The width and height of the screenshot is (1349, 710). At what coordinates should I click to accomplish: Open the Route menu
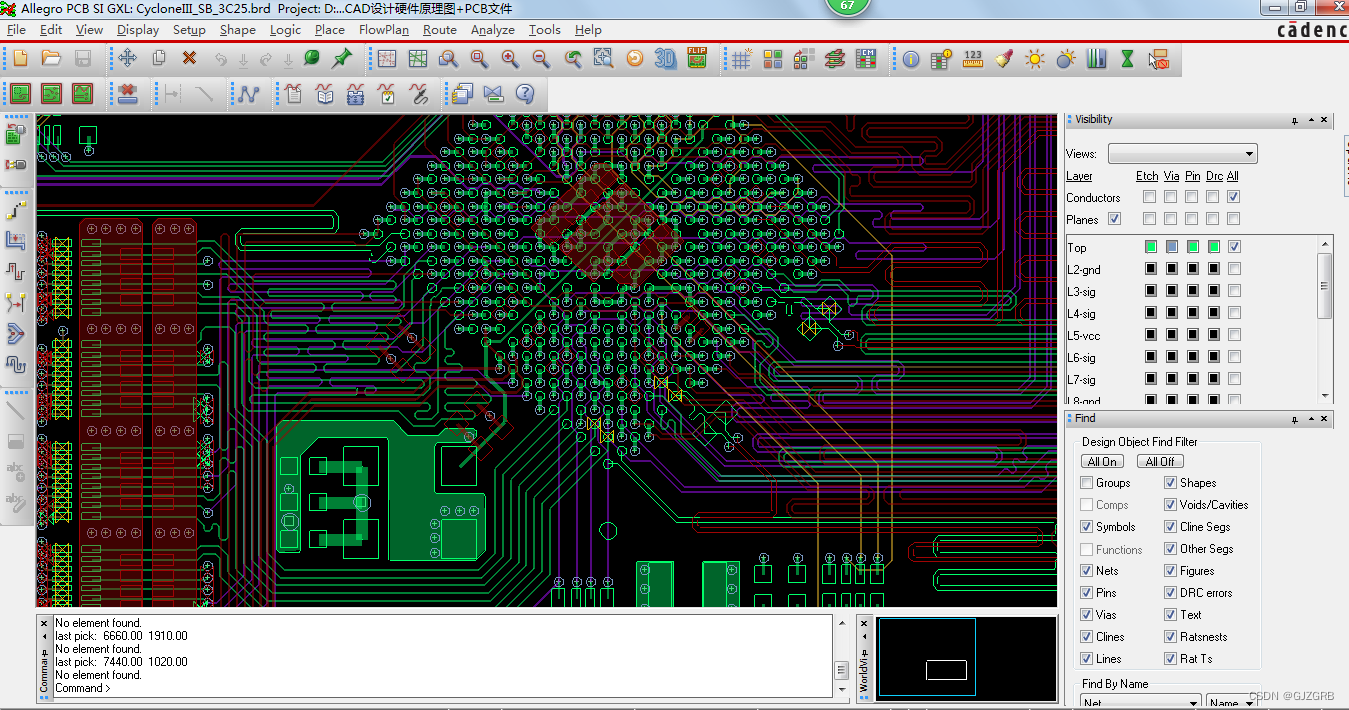pos(440,29)
